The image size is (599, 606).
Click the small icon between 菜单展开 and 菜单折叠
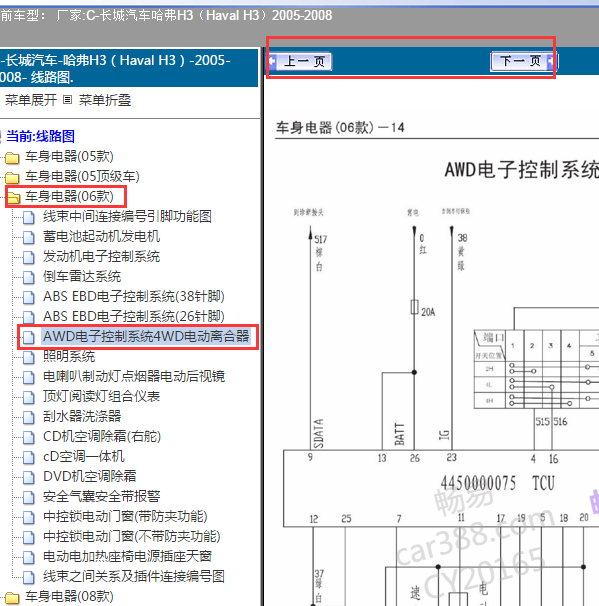click(68, 100)
